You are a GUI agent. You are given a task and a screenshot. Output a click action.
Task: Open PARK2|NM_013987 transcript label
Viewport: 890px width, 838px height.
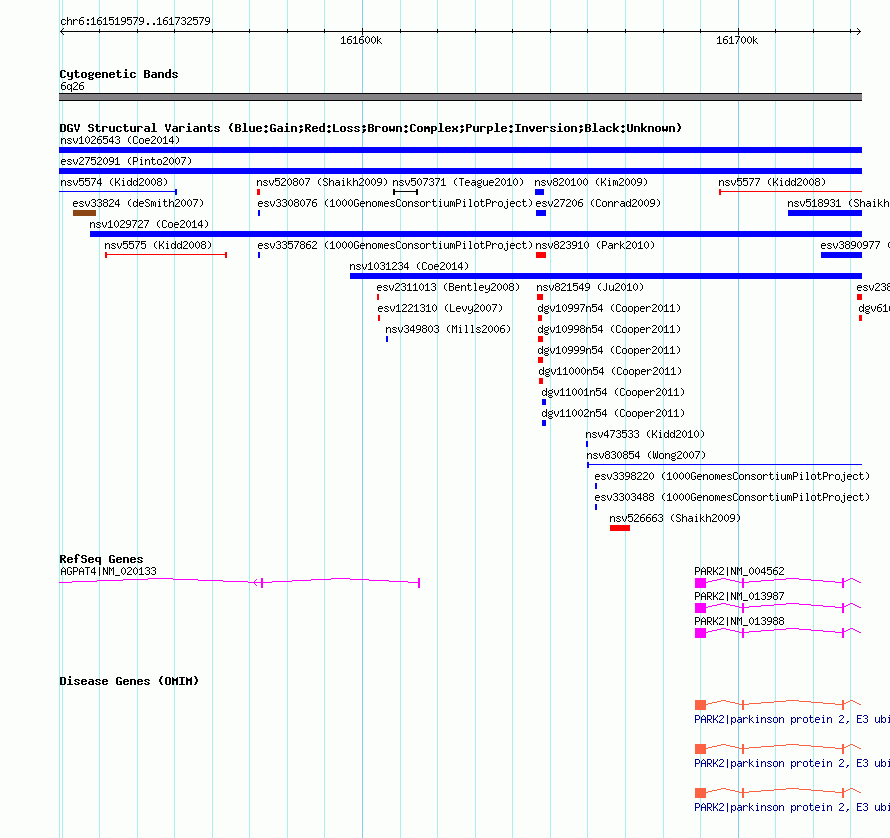coord(740,596)
